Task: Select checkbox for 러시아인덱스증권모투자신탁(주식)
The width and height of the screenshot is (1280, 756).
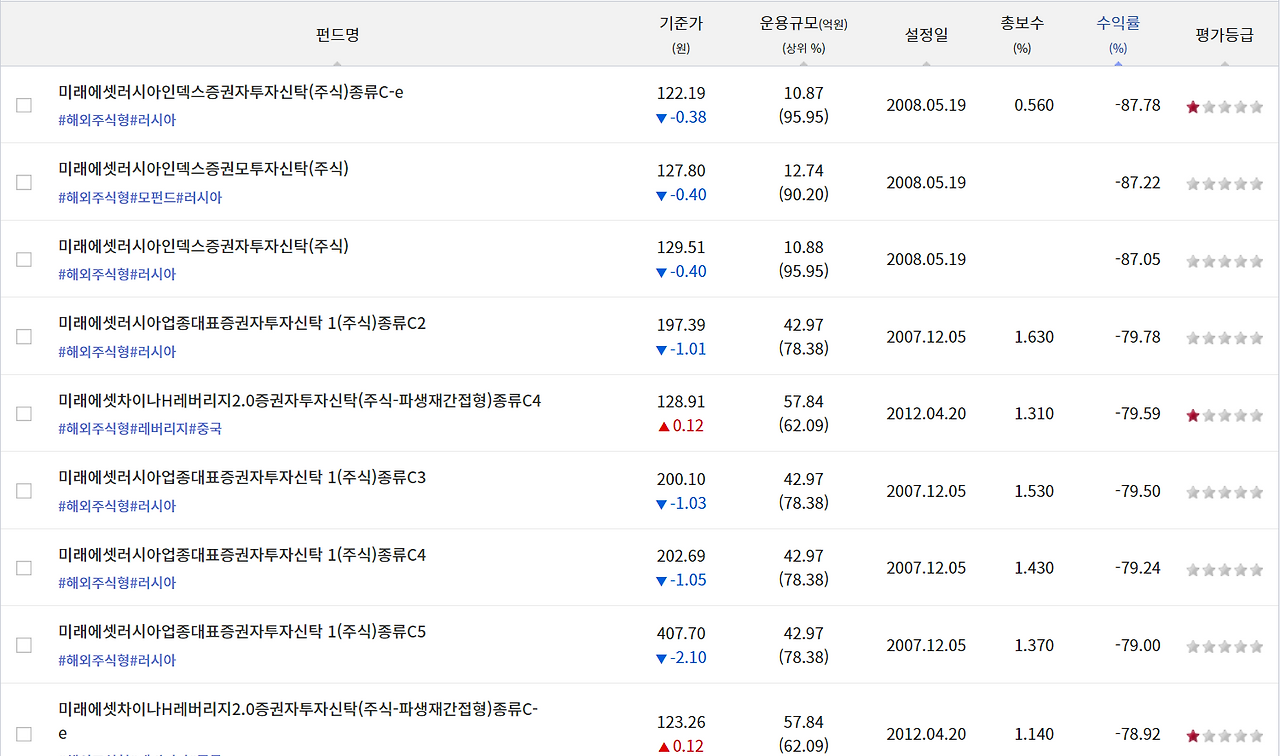Action: tap(24, 182)
